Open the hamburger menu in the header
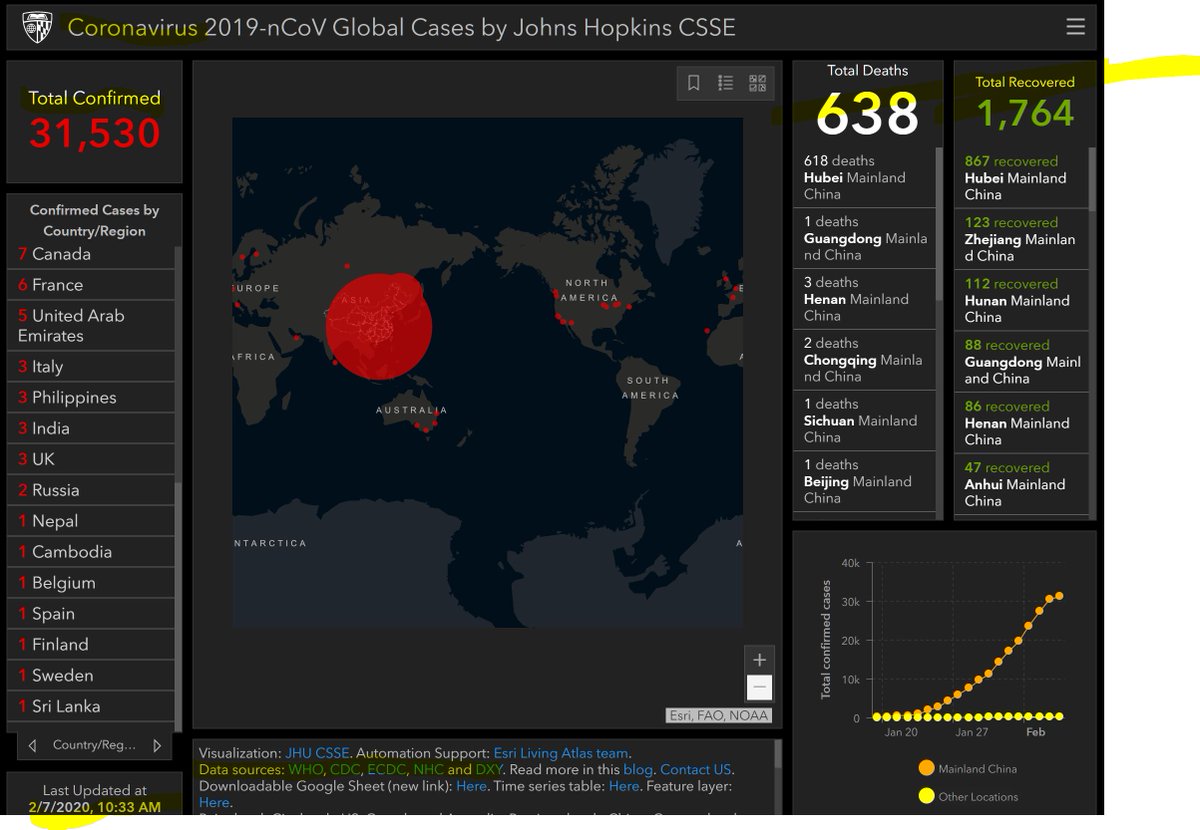 pos(1075,27)
